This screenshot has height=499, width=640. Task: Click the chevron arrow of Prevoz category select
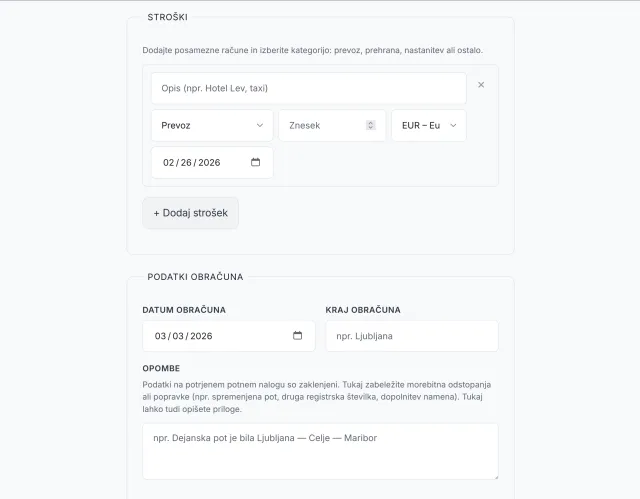(260, 125)
